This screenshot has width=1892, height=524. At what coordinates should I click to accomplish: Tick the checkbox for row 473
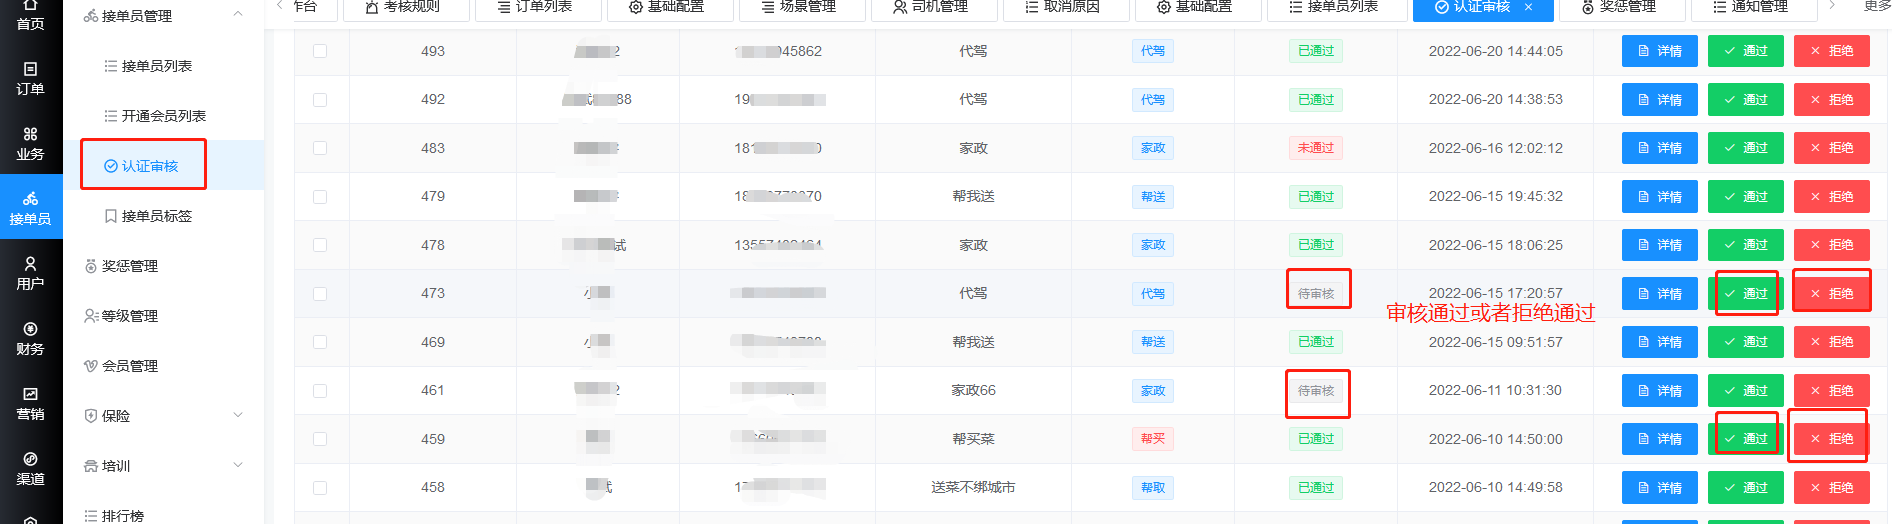(x=320, y=294)
